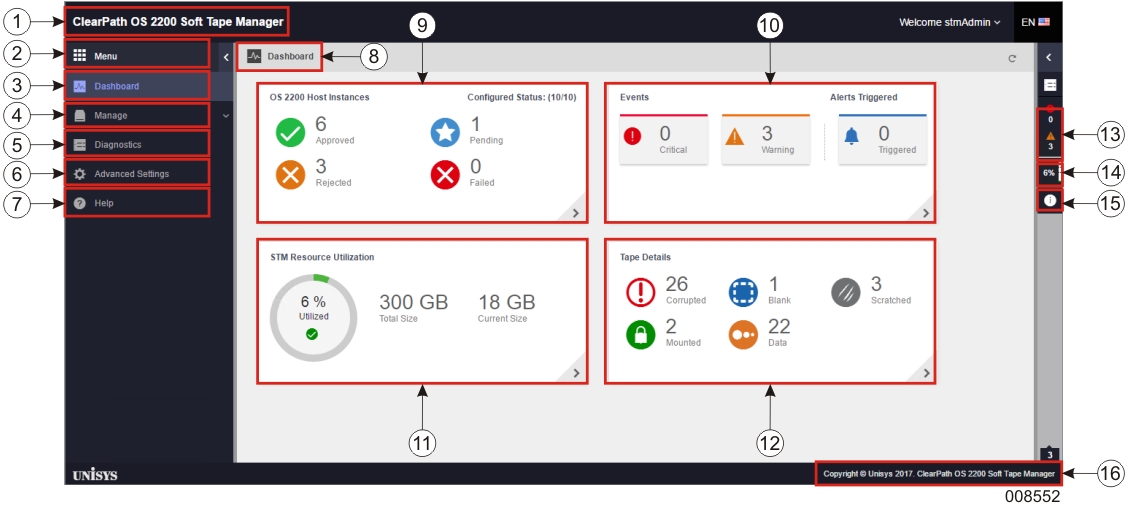Click the 6% Utilized progress ring
The height and width of the screenshot is (506, 1129).
tap(313, 316)
